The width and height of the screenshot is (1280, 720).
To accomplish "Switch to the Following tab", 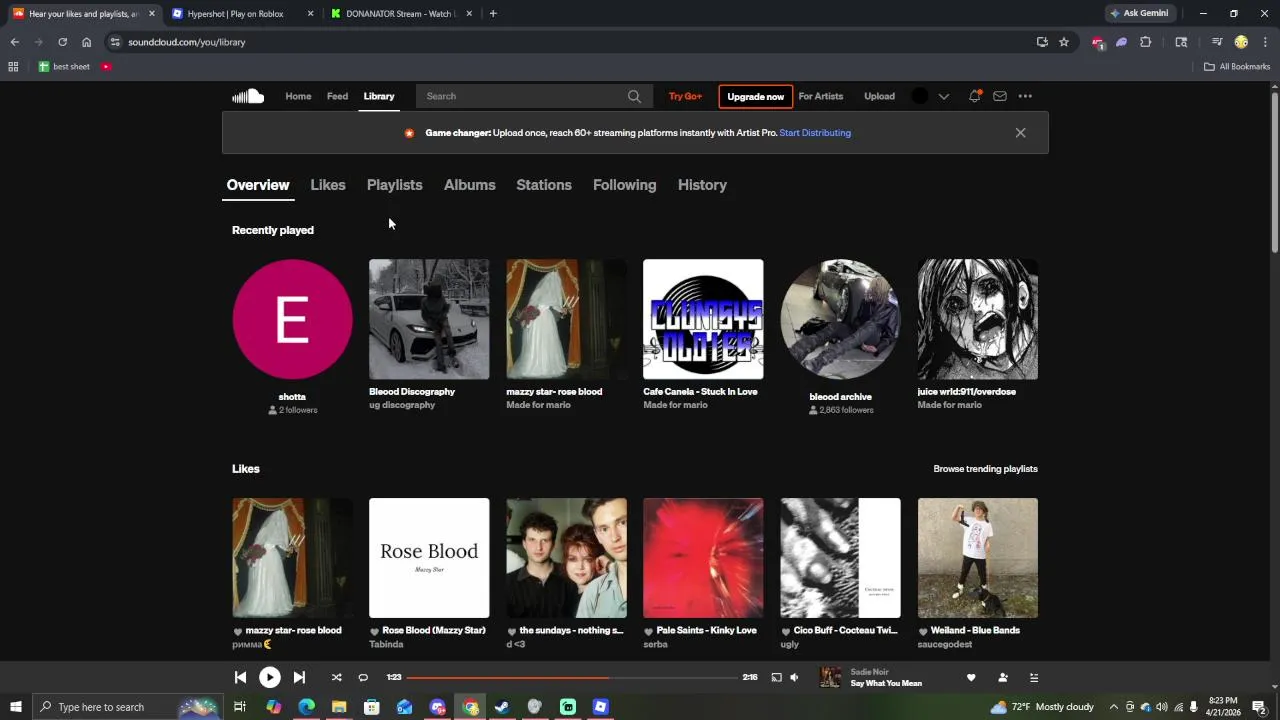I will [624, 185].
